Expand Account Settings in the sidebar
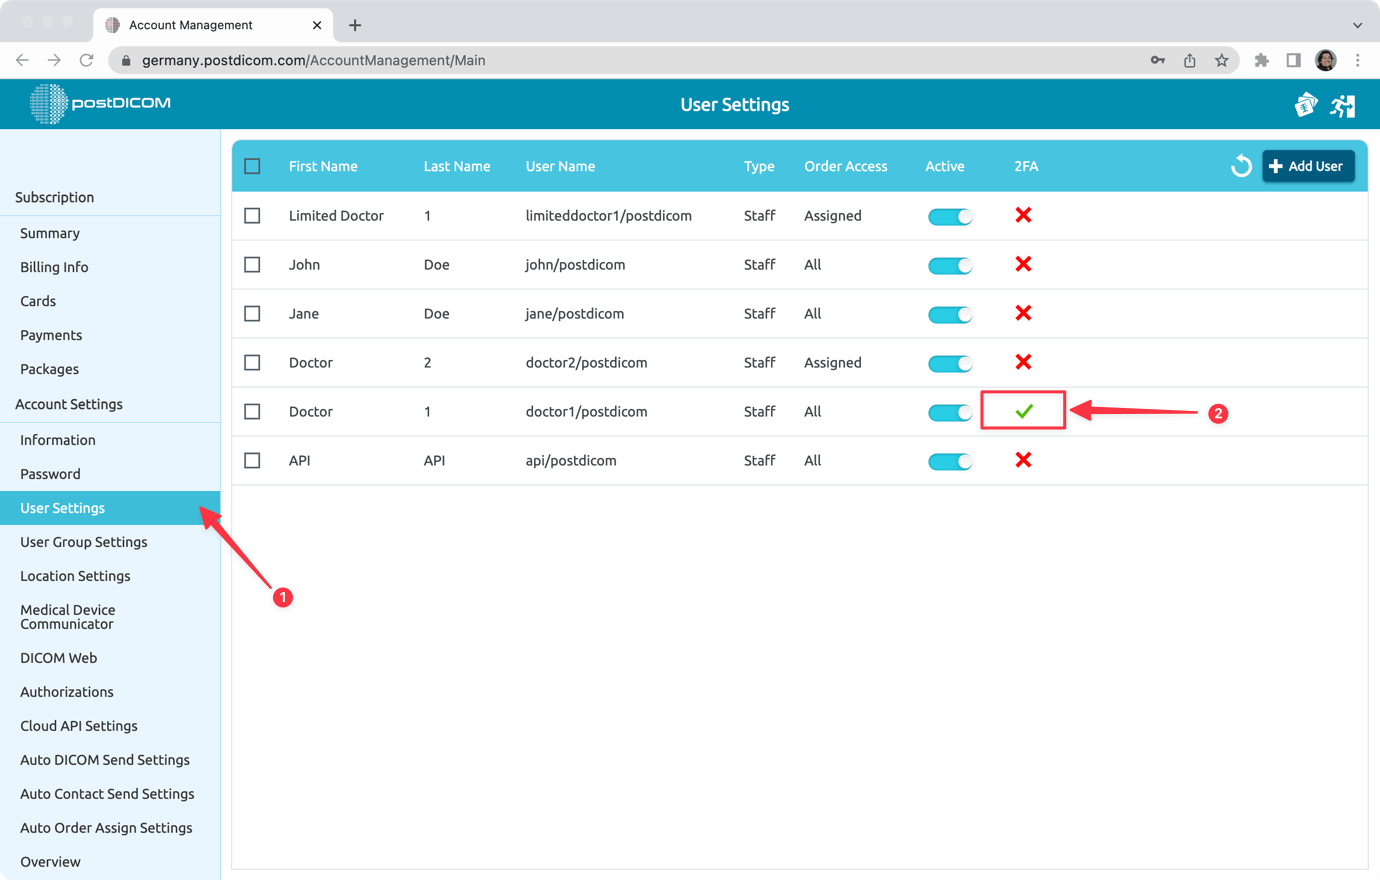1380x880 pixels. [x=69, y=404]
